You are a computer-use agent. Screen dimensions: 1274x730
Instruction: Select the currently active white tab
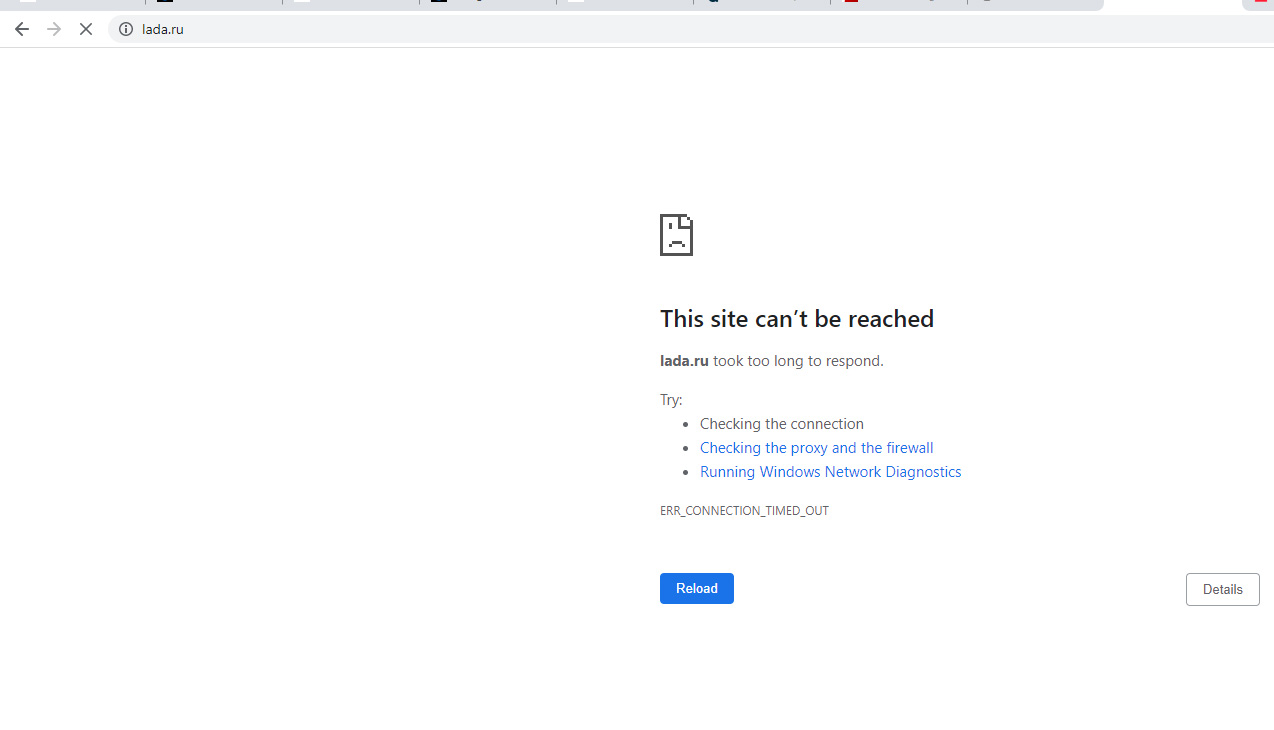(1170, 4)
